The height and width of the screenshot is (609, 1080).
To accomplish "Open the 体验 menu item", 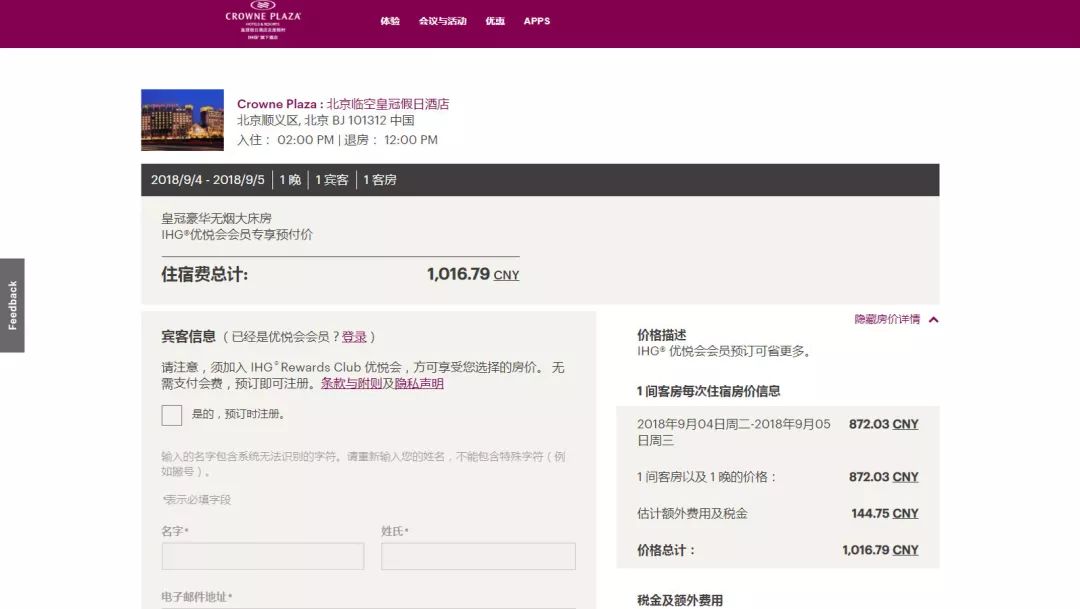I will click(389, 21).
